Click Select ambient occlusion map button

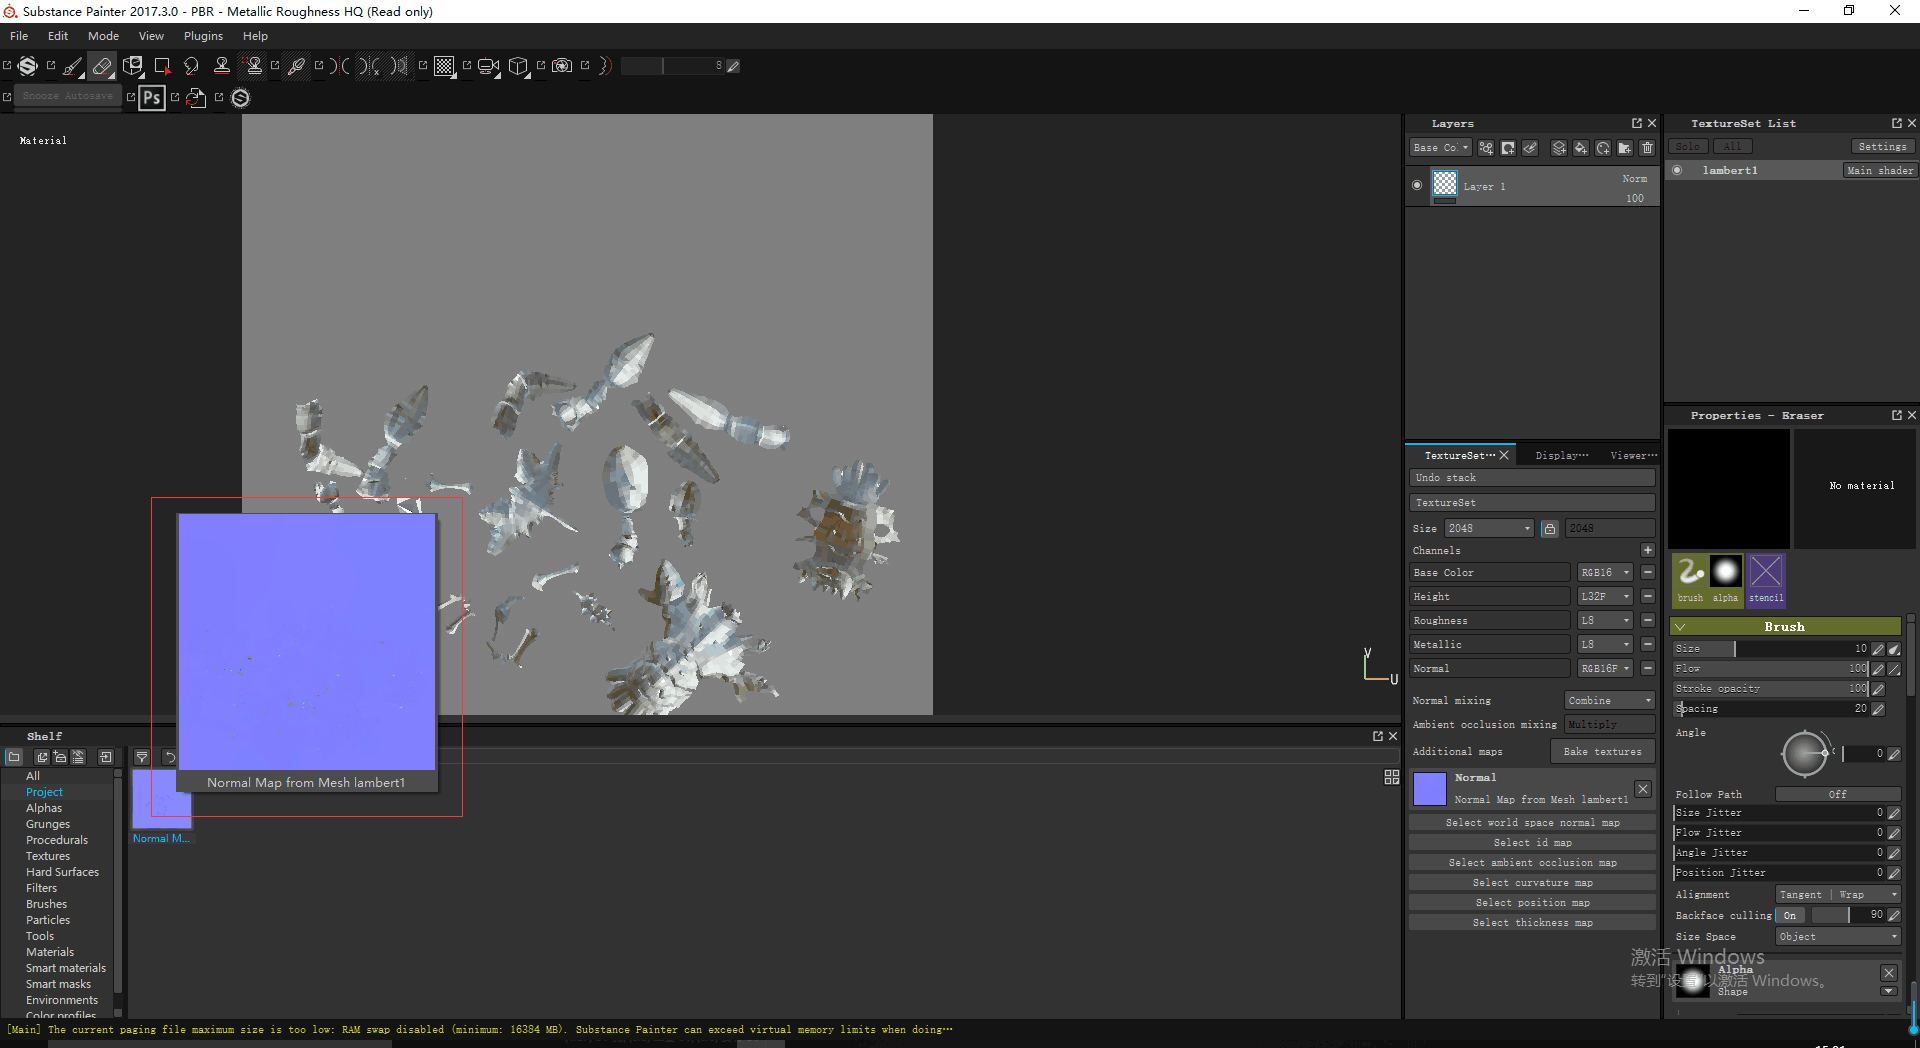[1532, 863]
